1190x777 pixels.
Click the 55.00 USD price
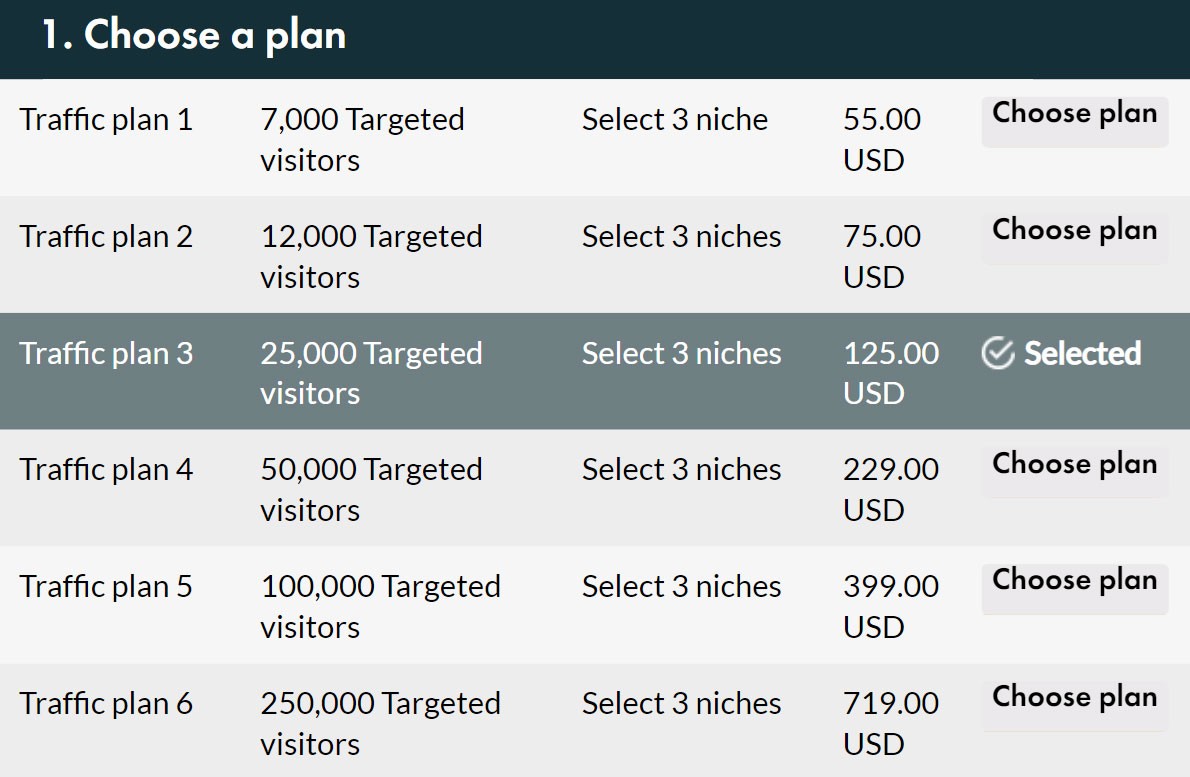[x=882, y=139]
